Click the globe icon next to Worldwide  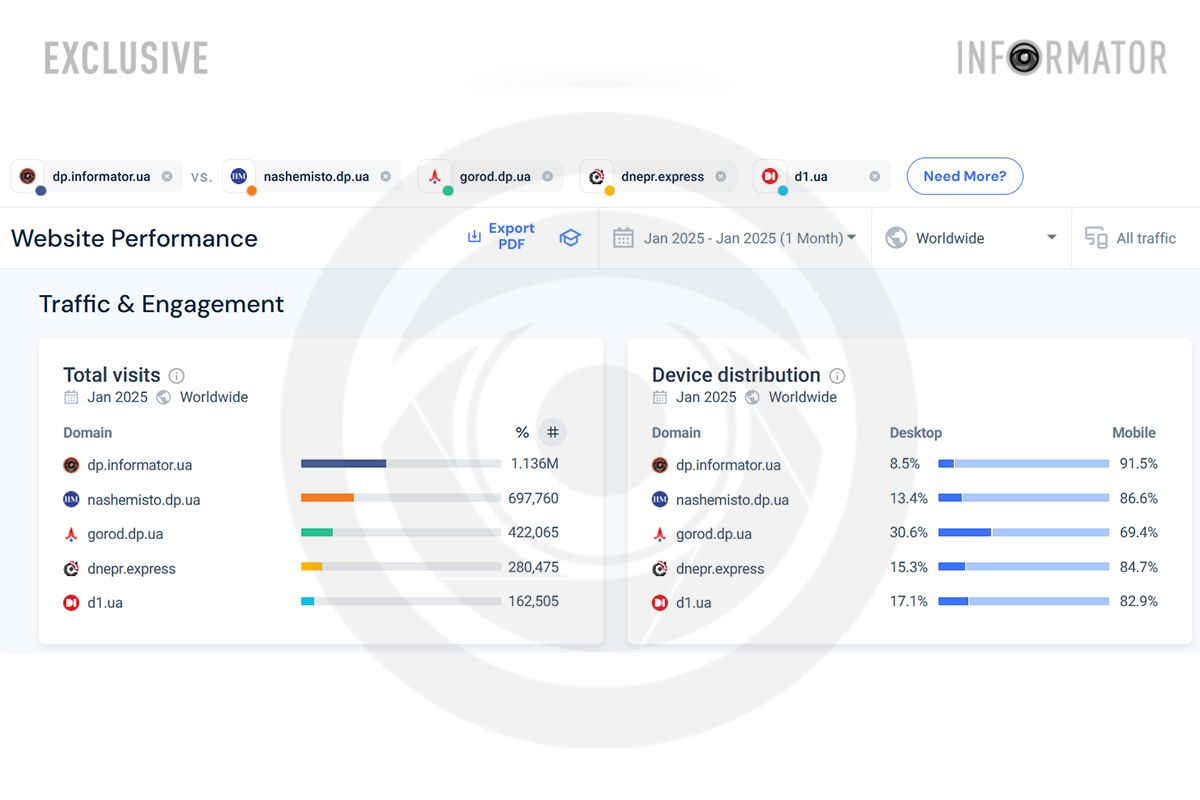point(896,238)
